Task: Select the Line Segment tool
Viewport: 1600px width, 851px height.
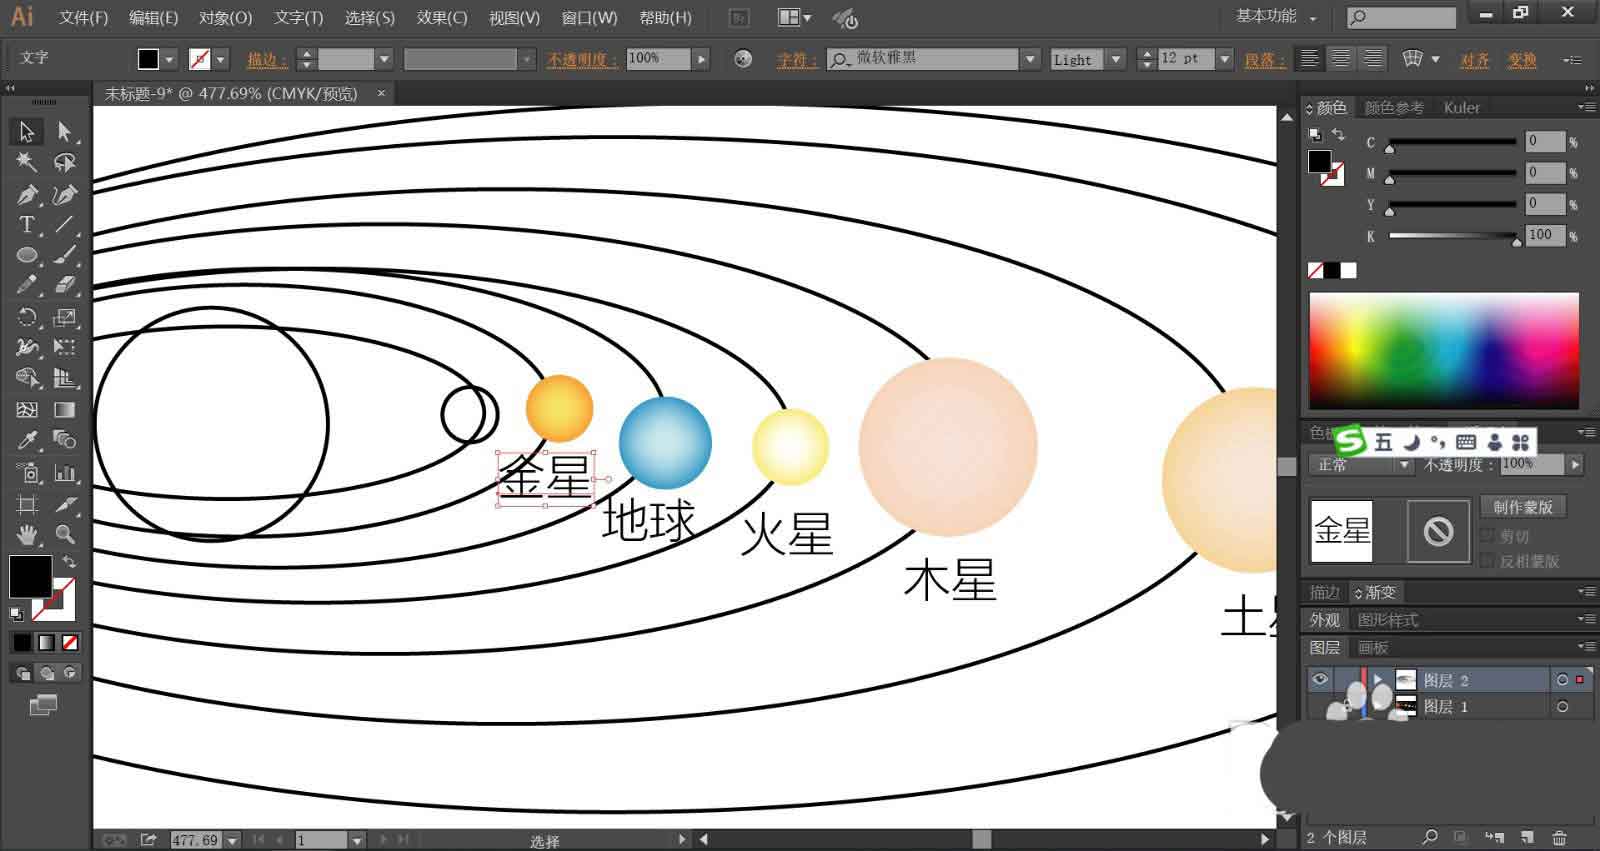Action: (x=65, y=225)
